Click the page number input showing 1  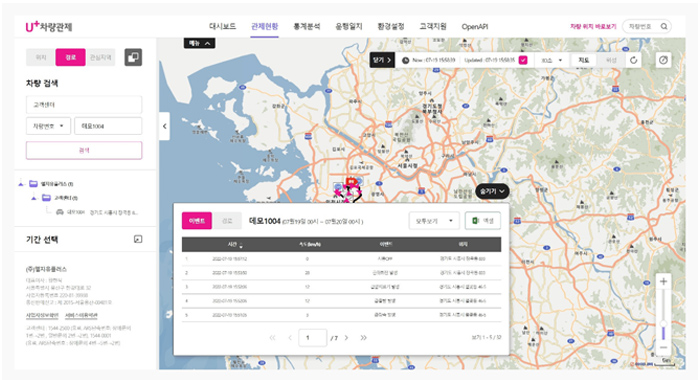(x=312, y=338)
